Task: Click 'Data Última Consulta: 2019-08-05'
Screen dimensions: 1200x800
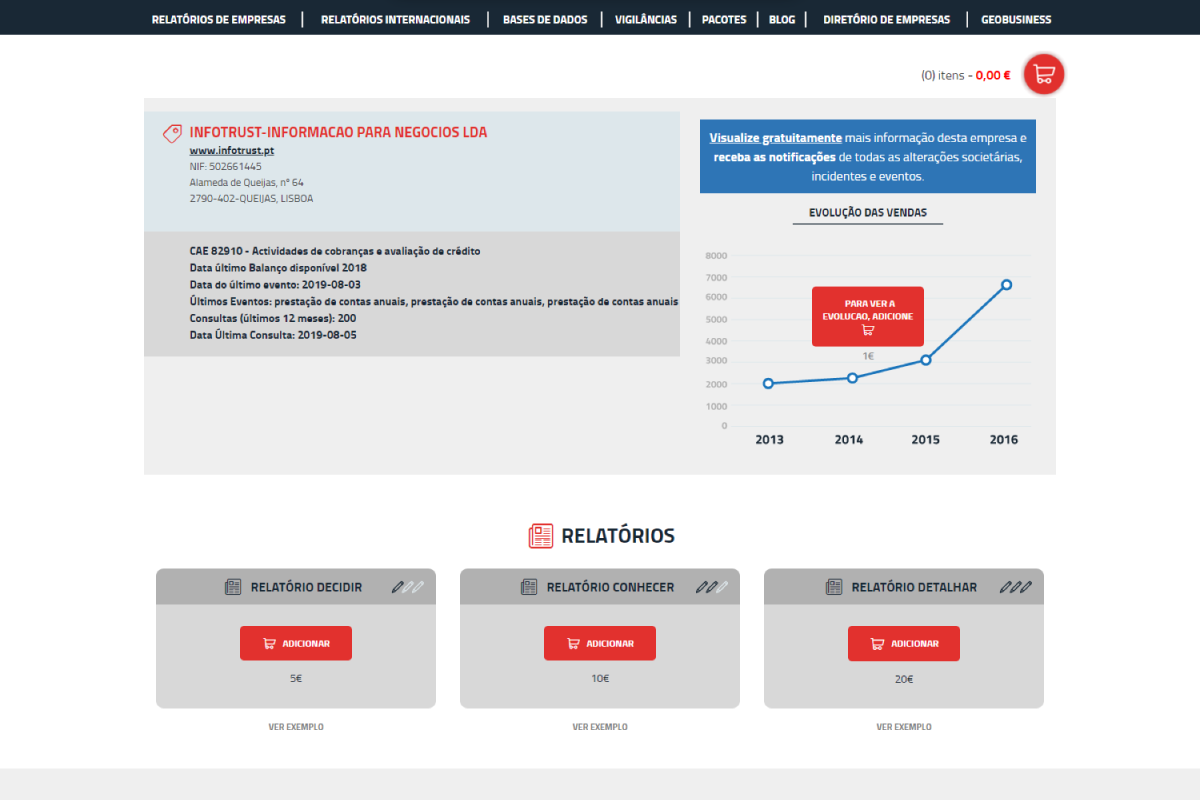Action: 273,335
